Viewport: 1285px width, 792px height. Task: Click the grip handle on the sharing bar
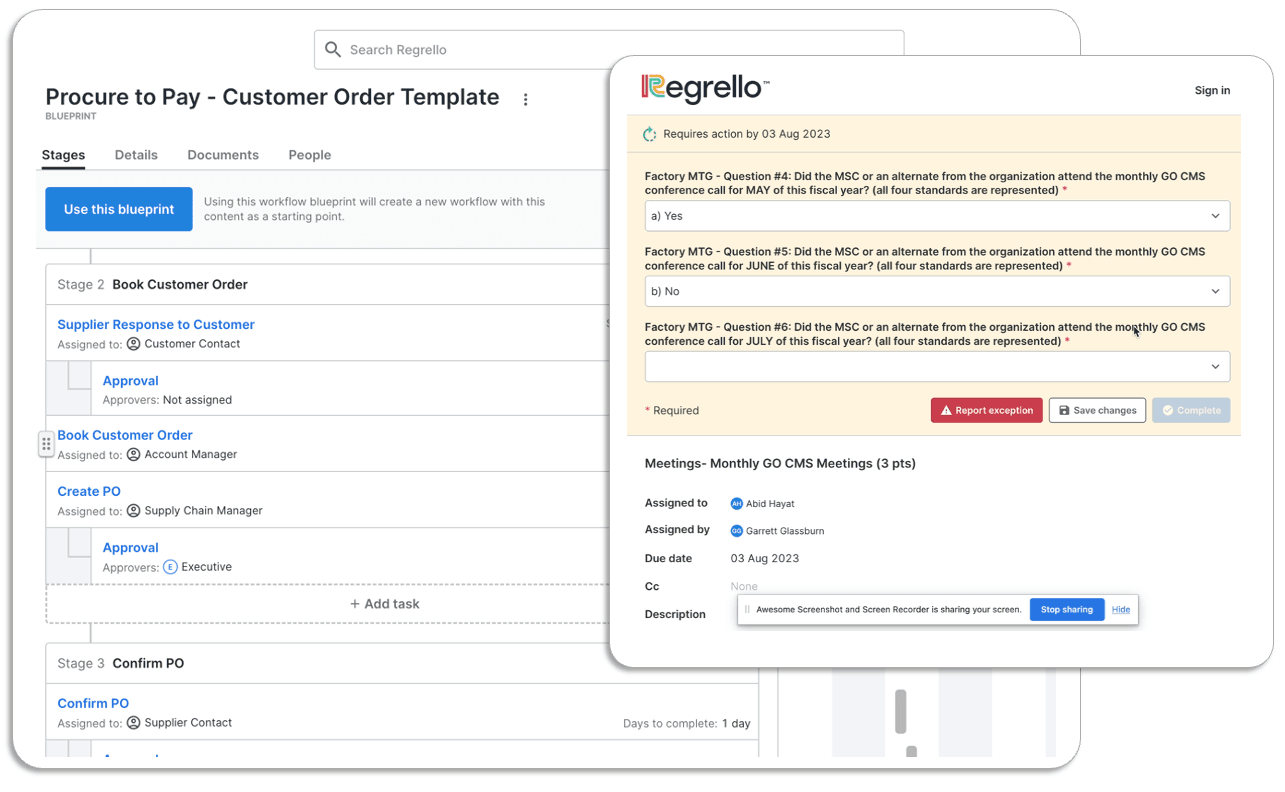747,609
